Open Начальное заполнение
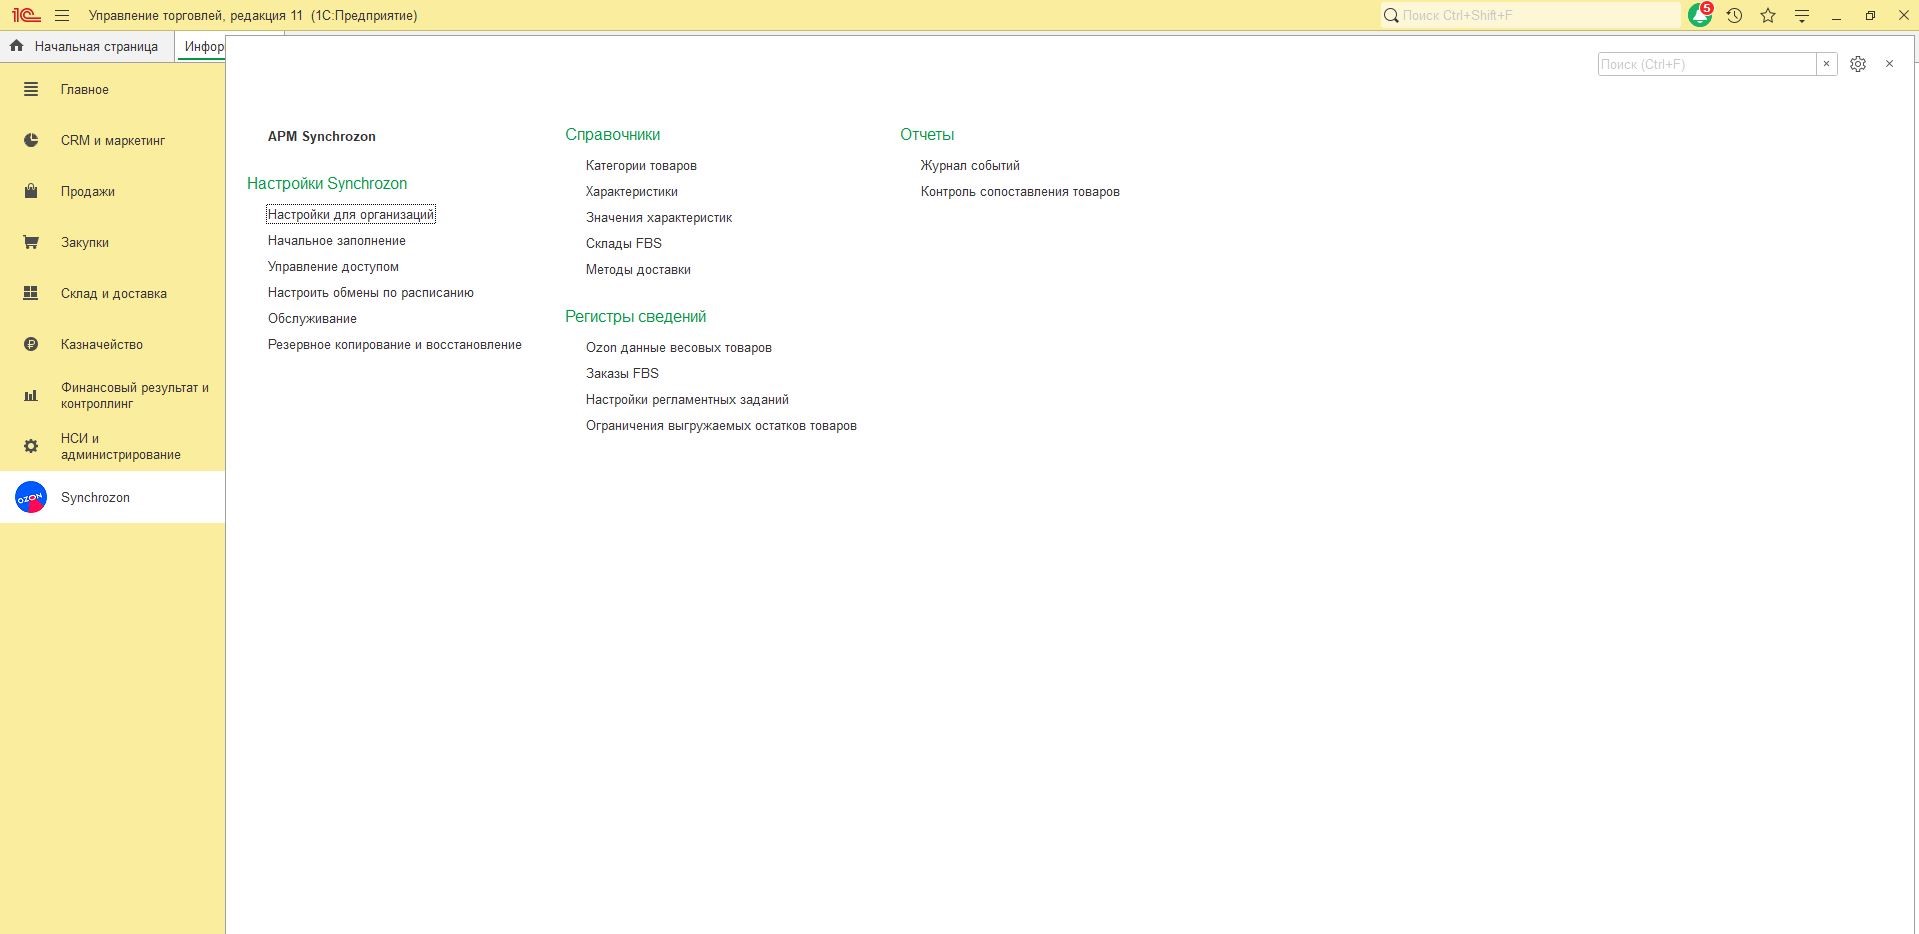 (337, 240)
